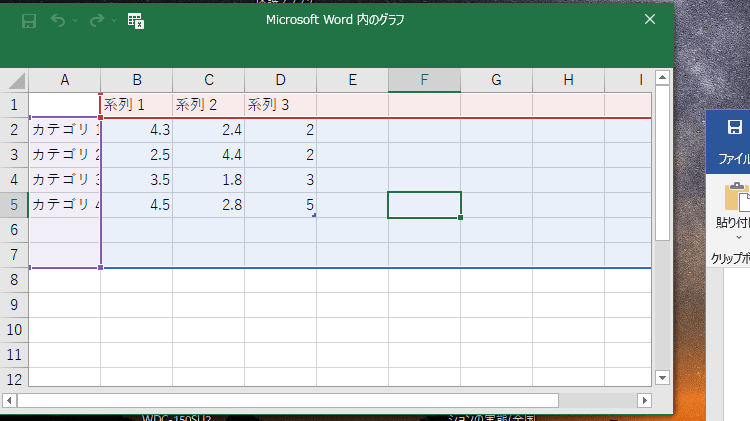This screenshot has height=421, width=750.
Task: Select column E header
Action: (353, 80)
